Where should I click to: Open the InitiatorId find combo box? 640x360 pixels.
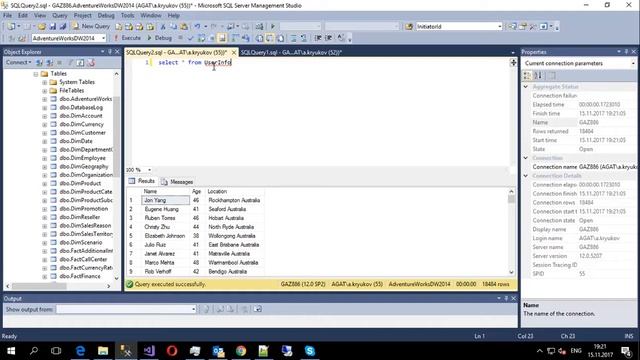click(500, 27)
